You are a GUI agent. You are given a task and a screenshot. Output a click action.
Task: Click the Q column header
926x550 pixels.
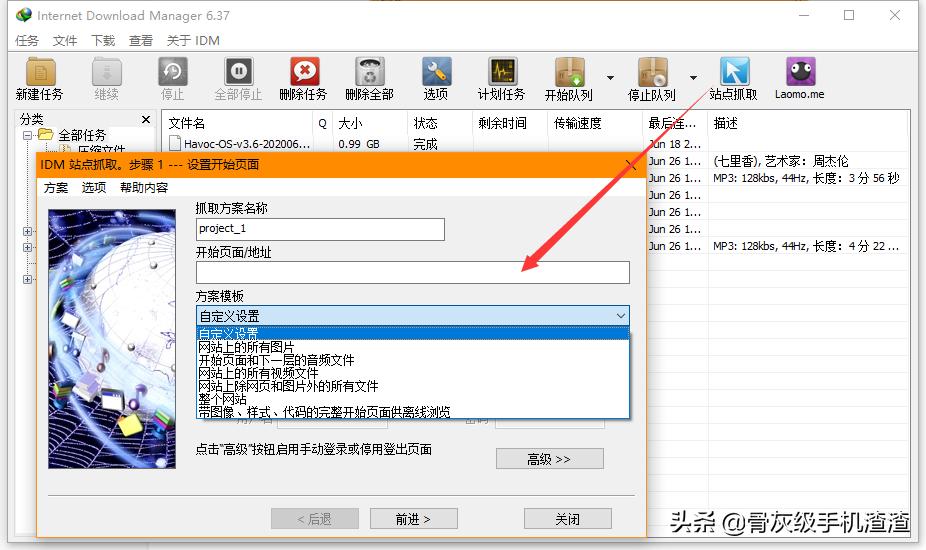[x=322, y=123]
